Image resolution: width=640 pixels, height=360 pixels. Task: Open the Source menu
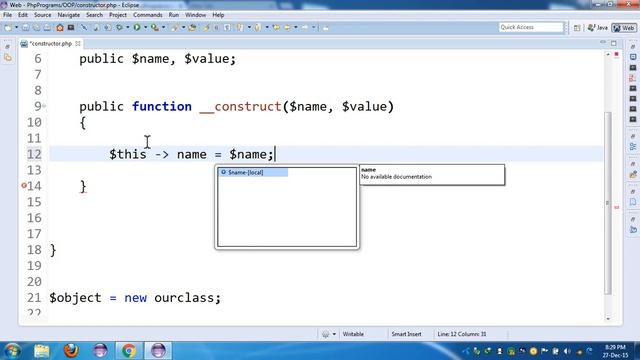[x=42, y=15]
